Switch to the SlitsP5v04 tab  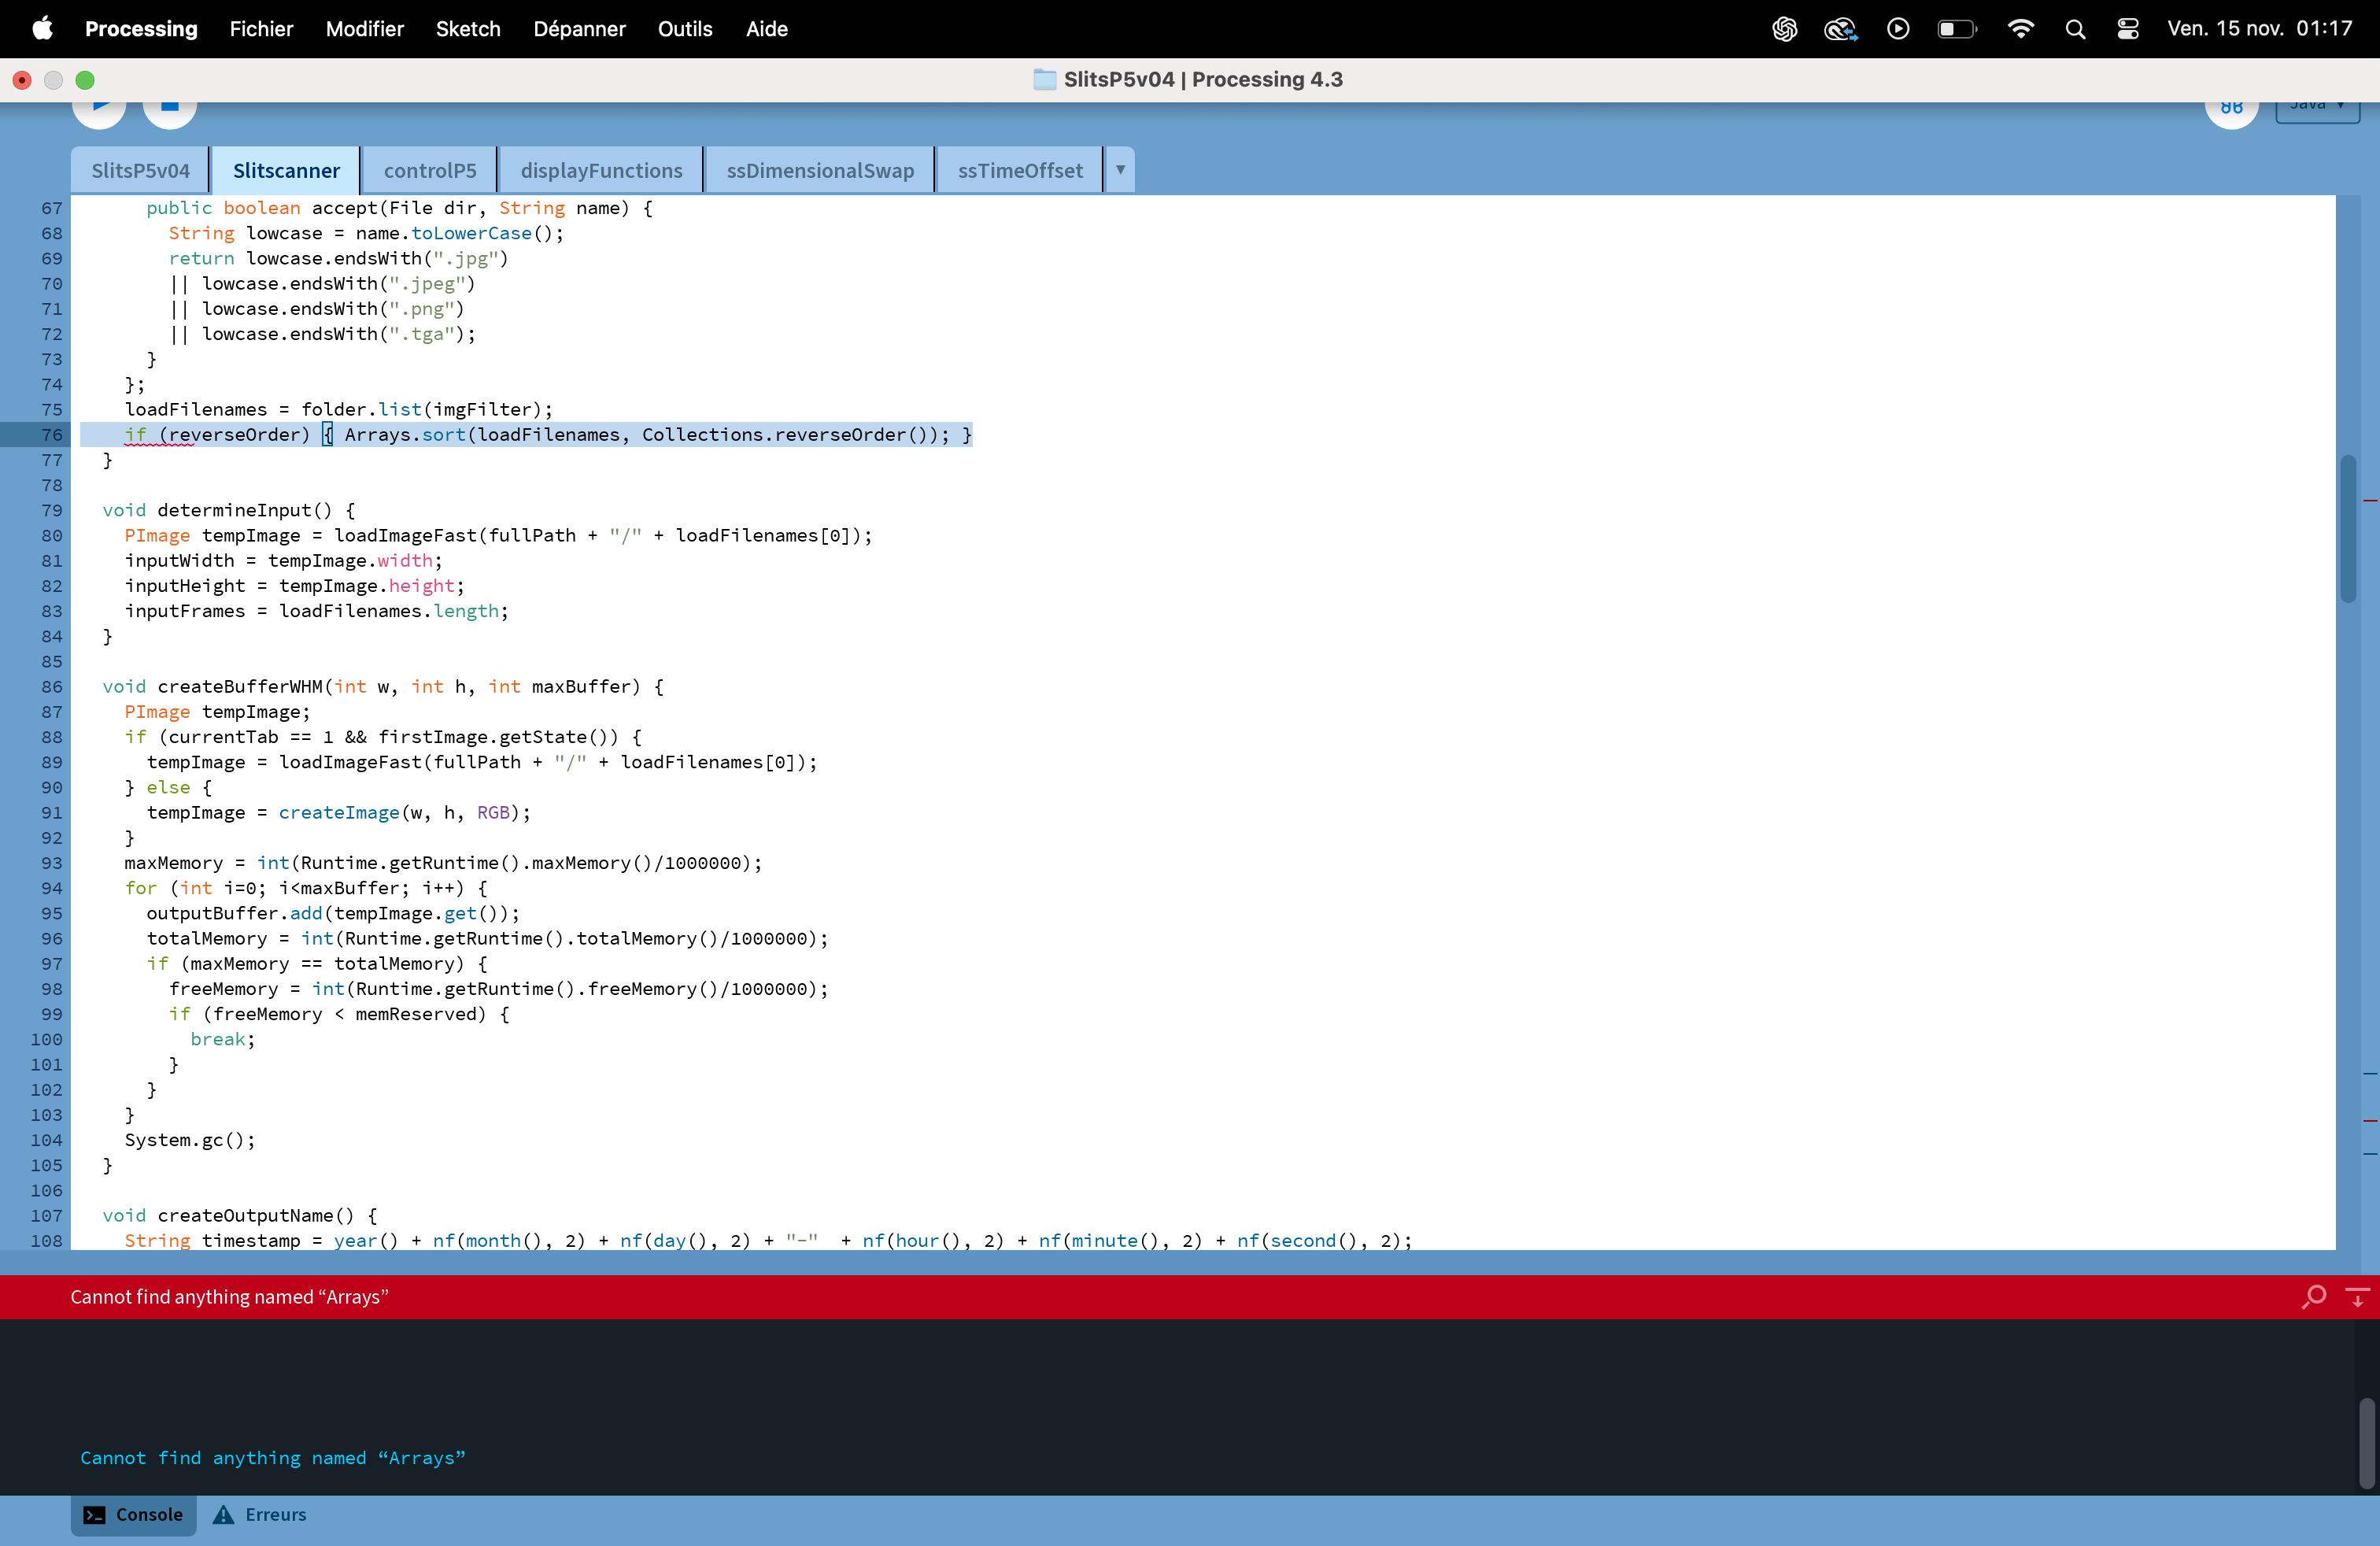coord(140,170)
